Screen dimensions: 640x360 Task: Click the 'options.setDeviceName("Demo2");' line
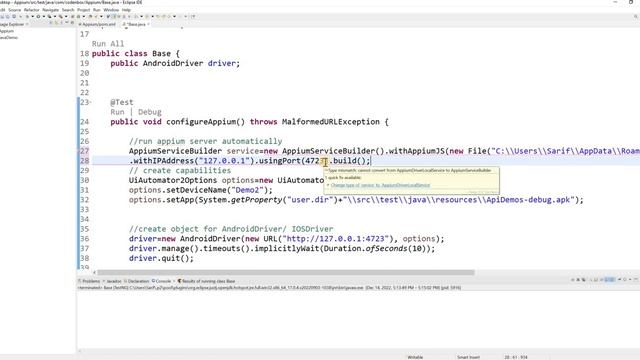coord(200,190)
